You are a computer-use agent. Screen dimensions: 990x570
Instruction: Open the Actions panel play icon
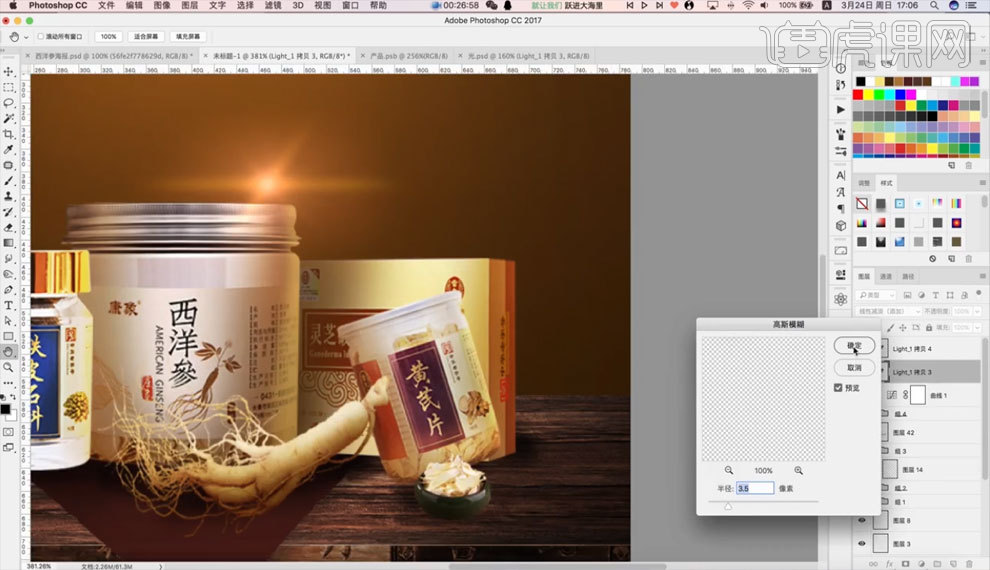coord(840,109)
